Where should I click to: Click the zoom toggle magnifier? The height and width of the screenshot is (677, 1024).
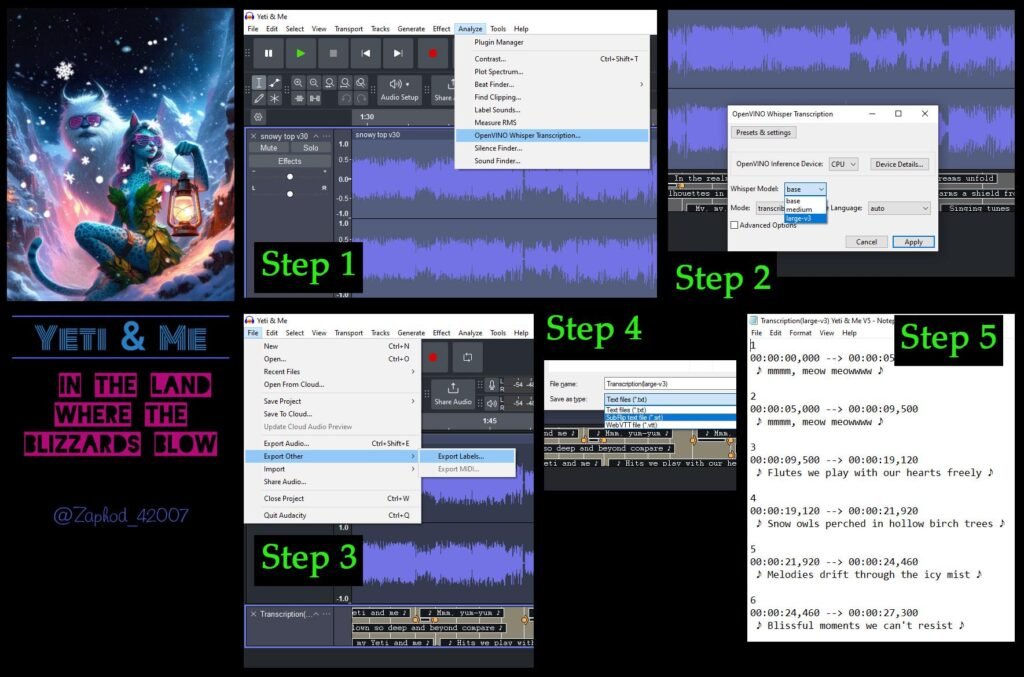[360, 83]
